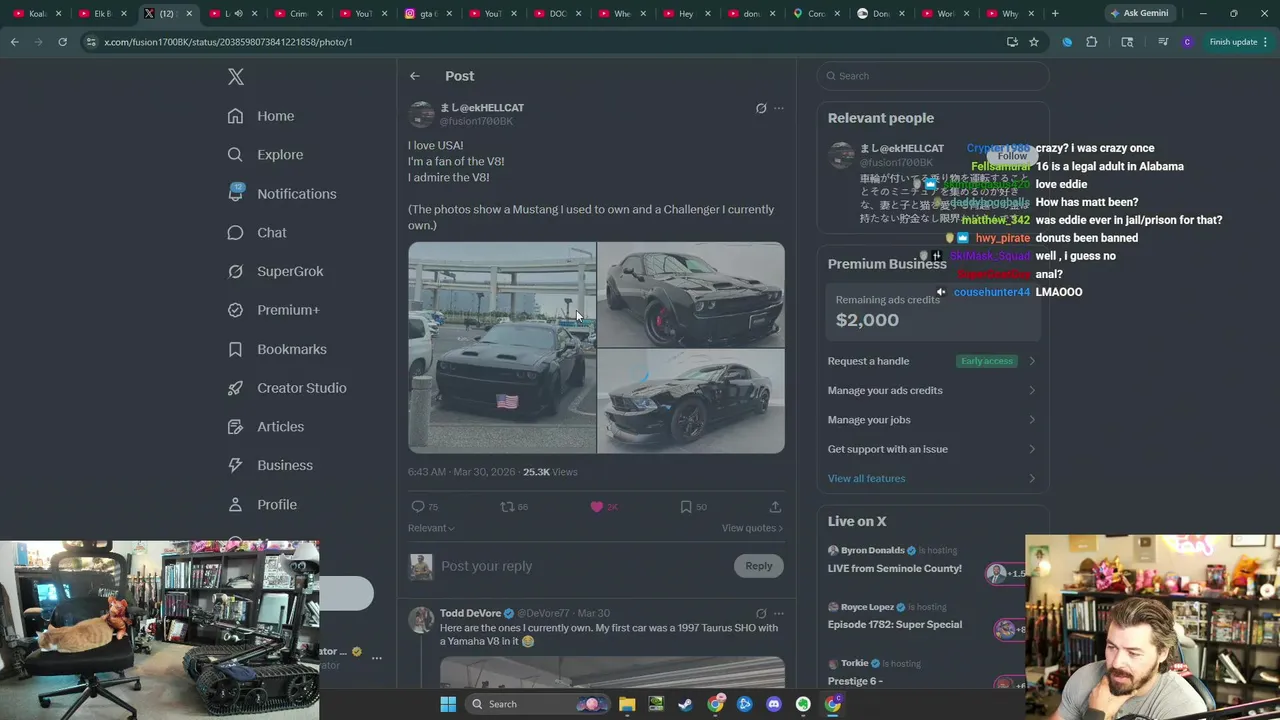Open Chrome extensions puzzle icon
1280x720 pixels.
coord(1091,42)
